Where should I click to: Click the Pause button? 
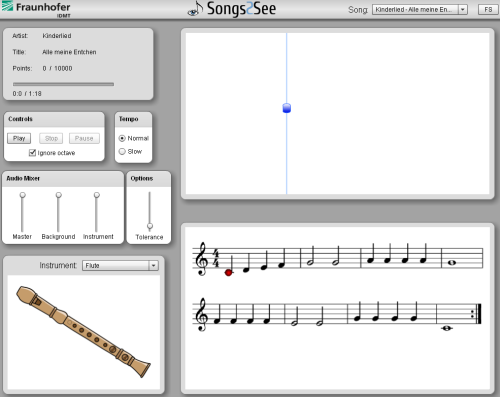[84, 138]
